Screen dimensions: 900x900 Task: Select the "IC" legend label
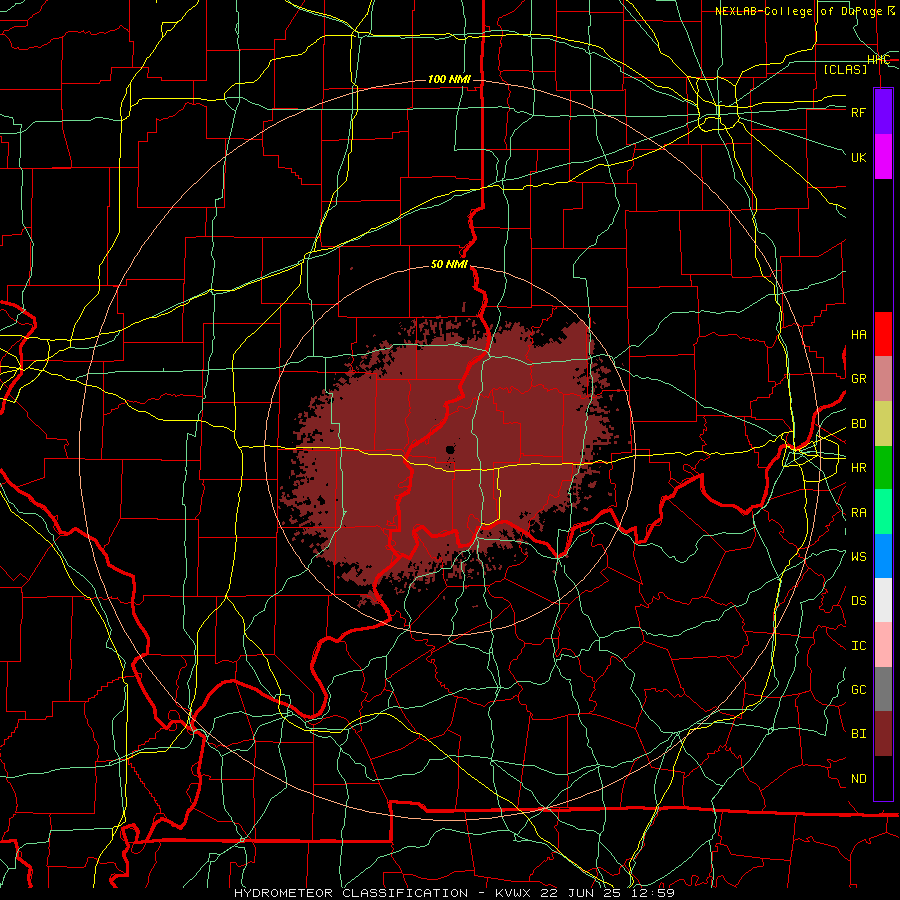(x=859, y=646)
